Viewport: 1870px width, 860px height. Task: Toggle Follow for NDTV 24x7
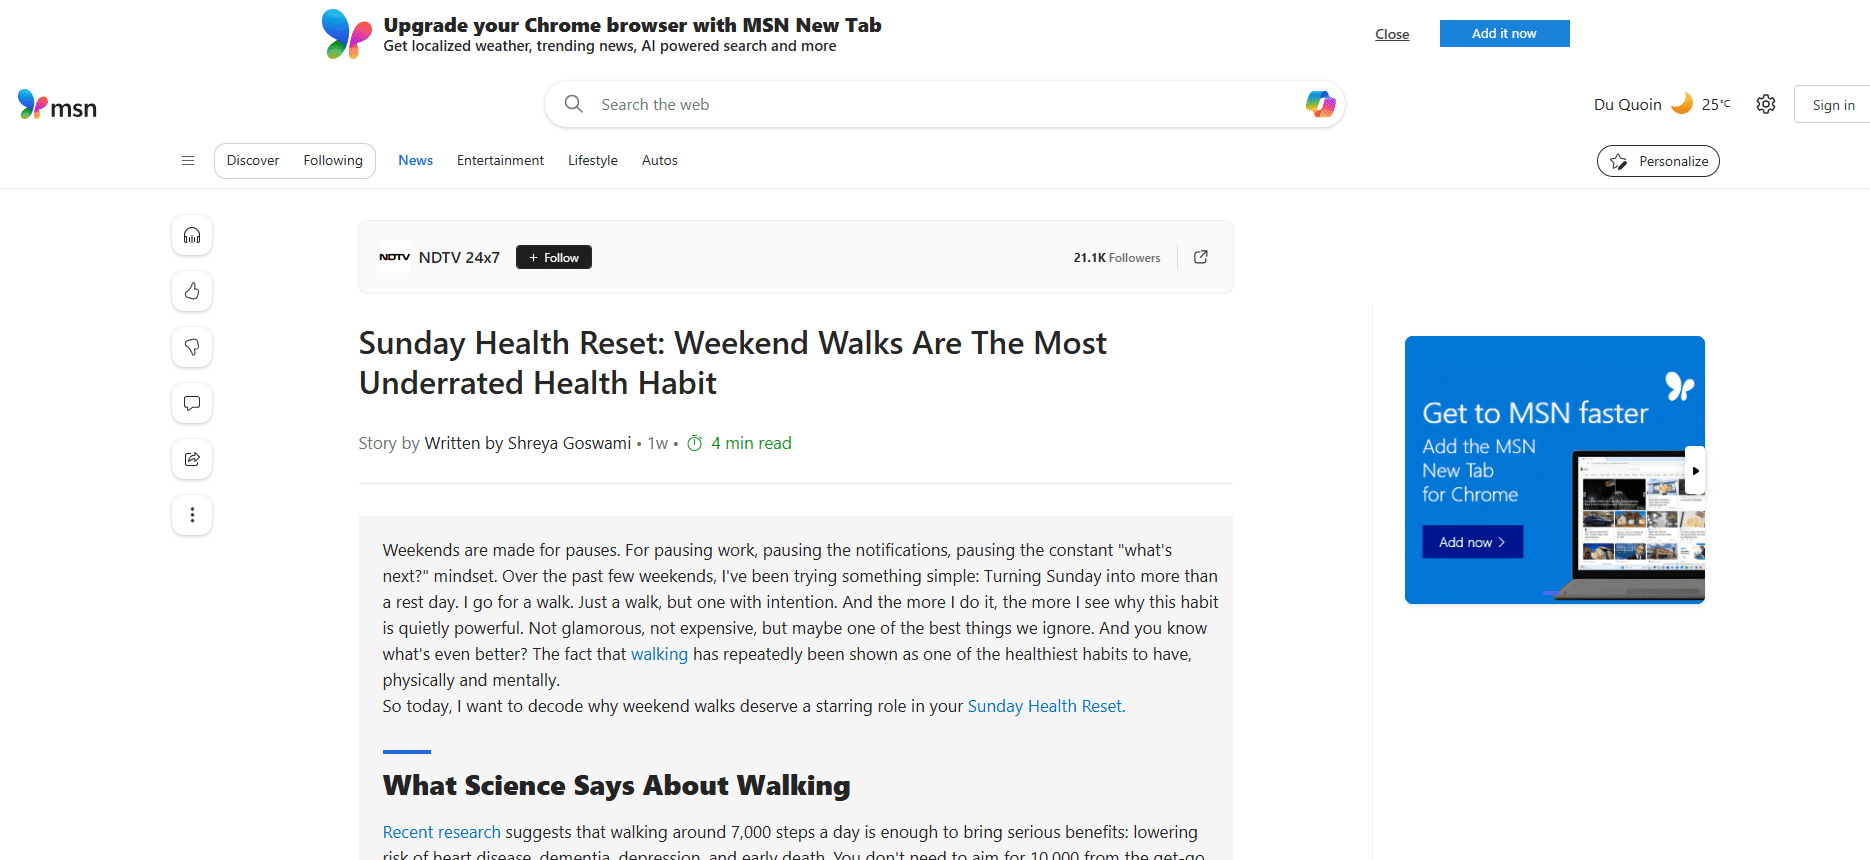coord(554,258)
